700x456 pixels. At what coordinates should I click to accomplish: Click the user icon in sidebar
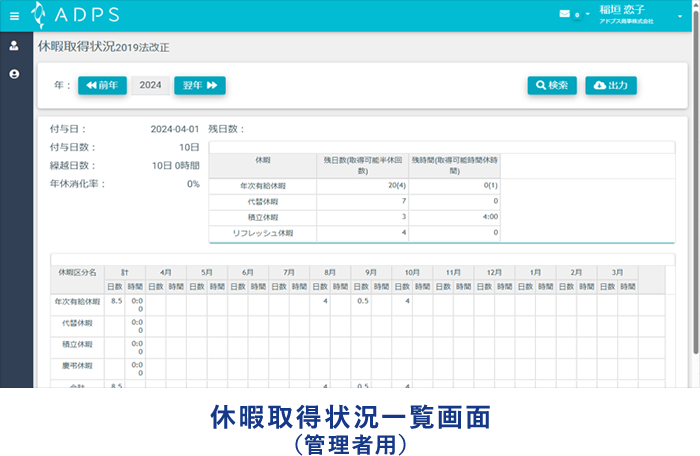coord(14,46)
